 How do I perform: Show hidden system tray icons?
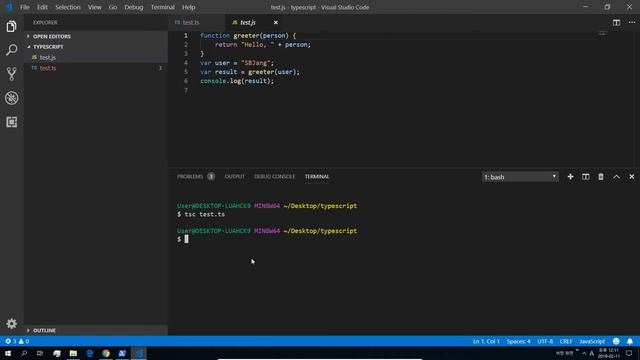(584, 353)
